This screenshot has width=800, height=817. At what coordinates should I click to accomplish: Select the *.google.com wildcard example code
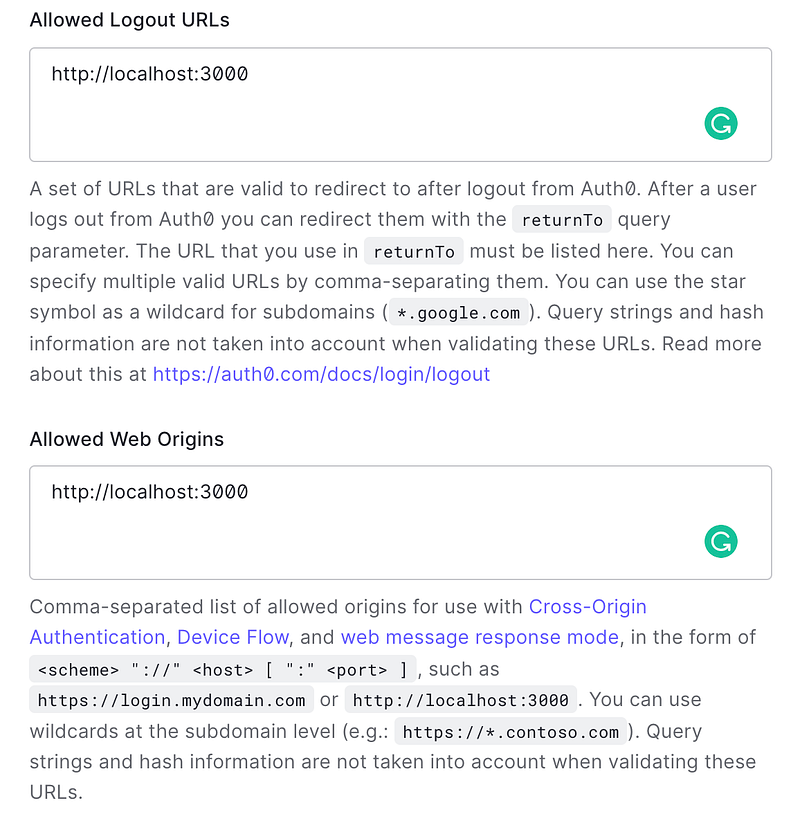click(x=458, y=313)
